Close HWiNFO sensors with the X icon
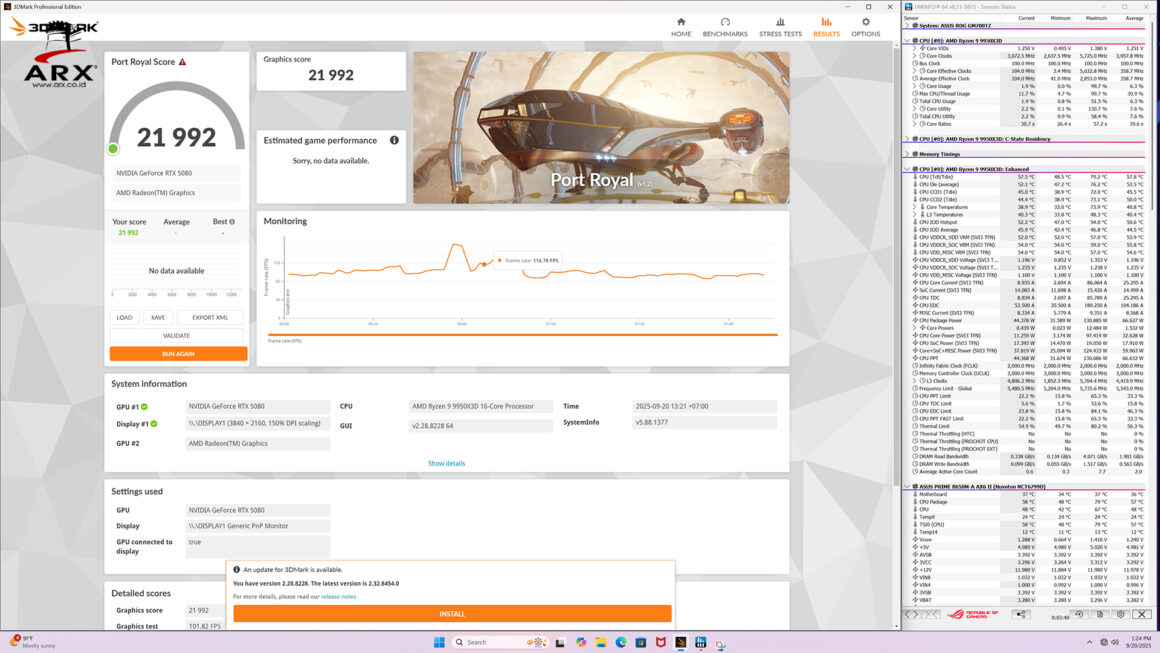Screen dimensions: 1160x653 pyautogui.click(x=1142, y=615)
